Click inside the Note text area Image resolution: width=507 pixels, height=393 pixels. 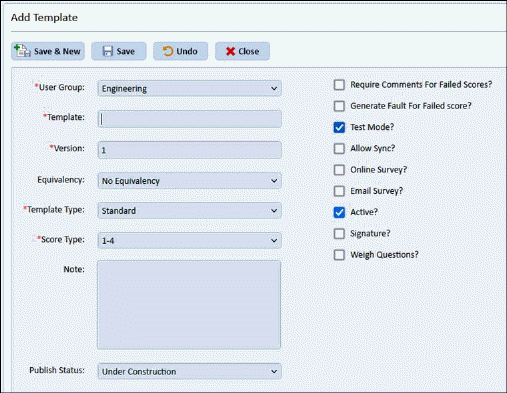coord(189,305)
